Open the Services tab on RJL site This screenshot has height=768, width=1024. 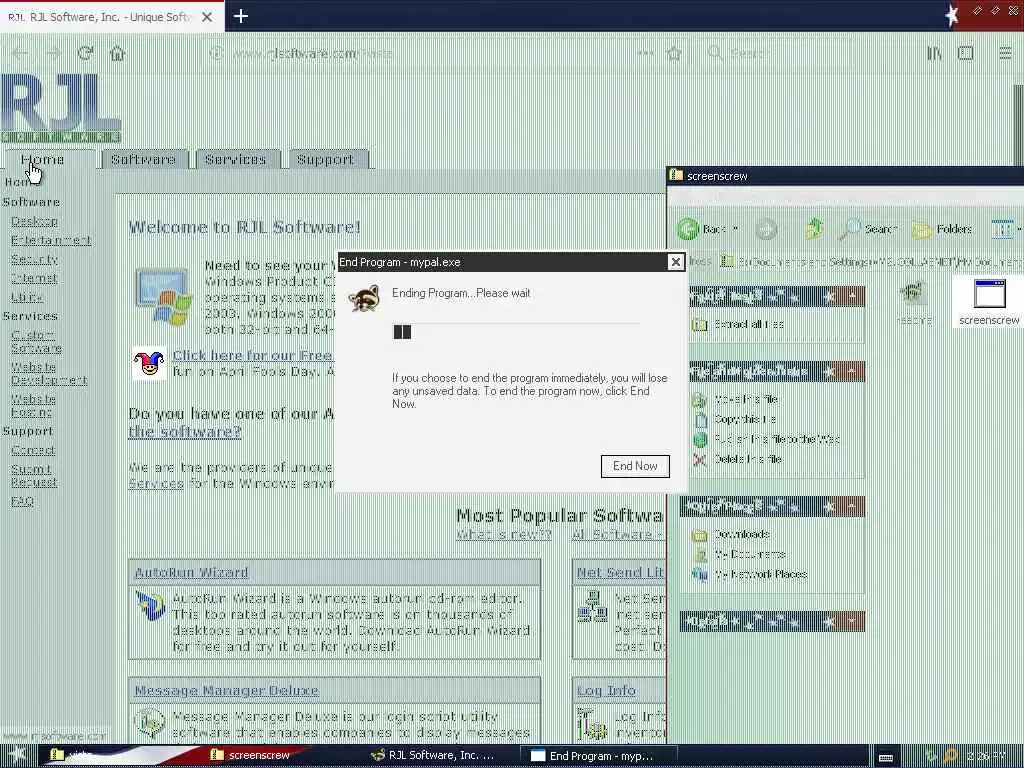[x=236, y=159]
